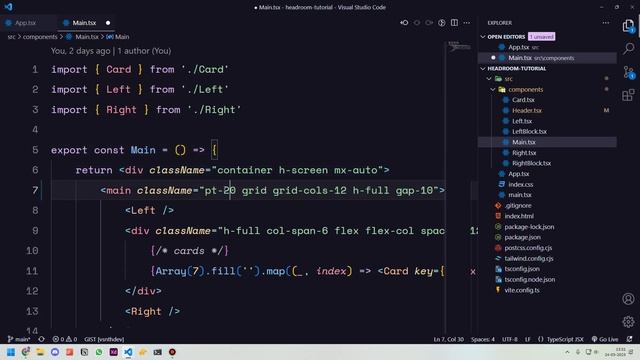Open the Accounts icon
The image size is (640, 360).
click(x=629, y=299)
